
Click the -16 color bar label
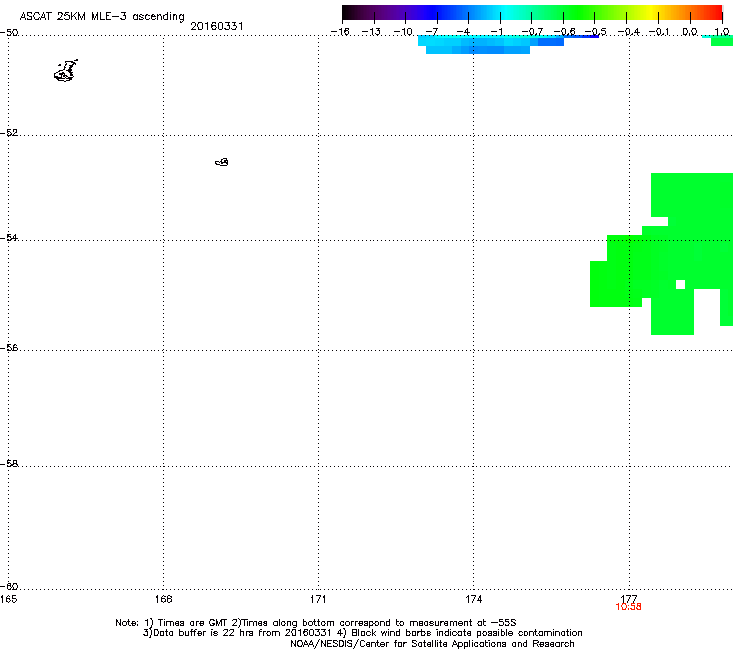click(x=340, y=32)
